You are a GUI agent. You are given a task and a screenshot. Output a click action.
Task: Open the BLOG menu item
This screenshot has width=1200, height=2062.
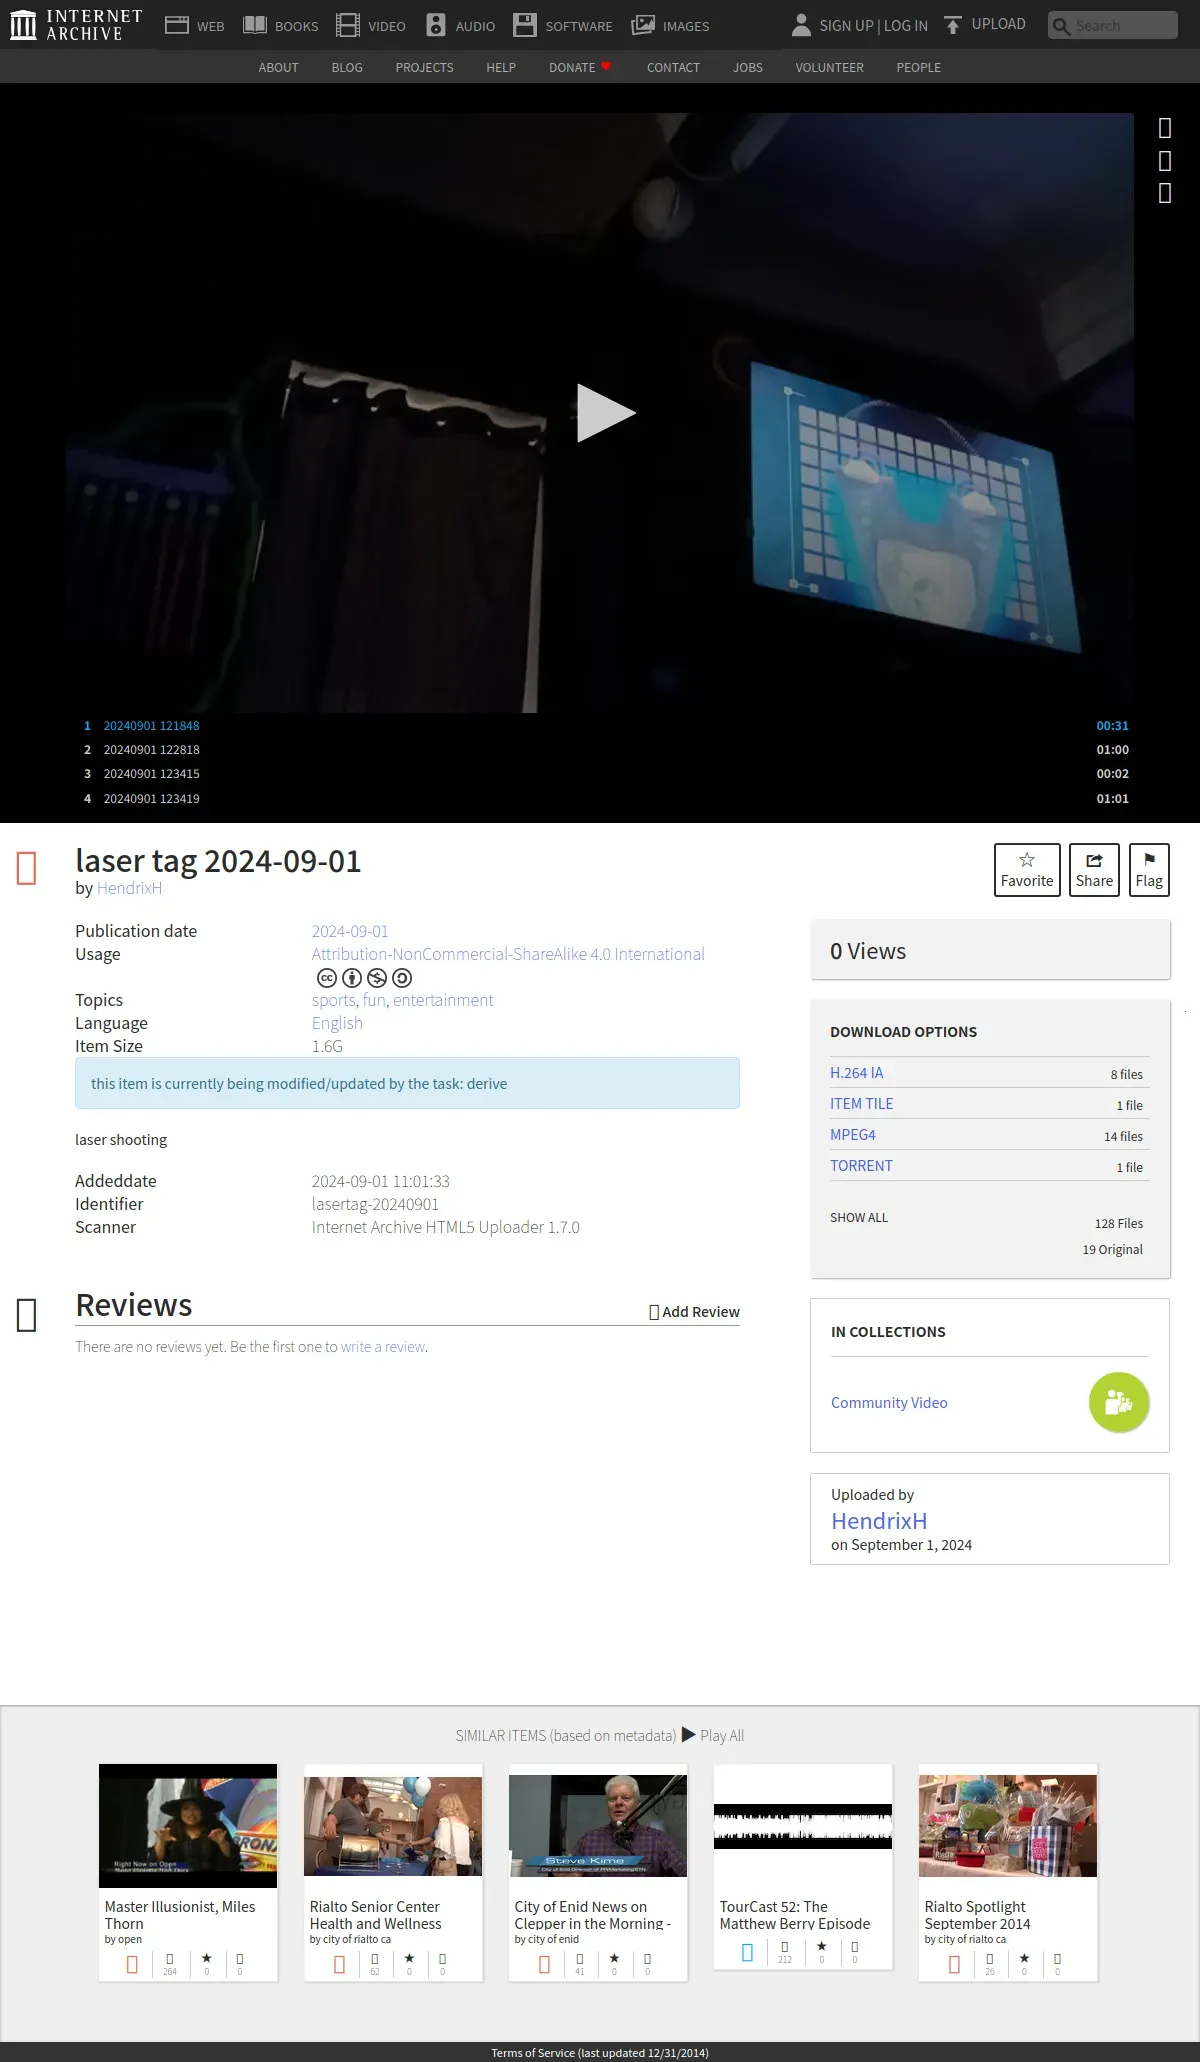(x=347, y=67)
